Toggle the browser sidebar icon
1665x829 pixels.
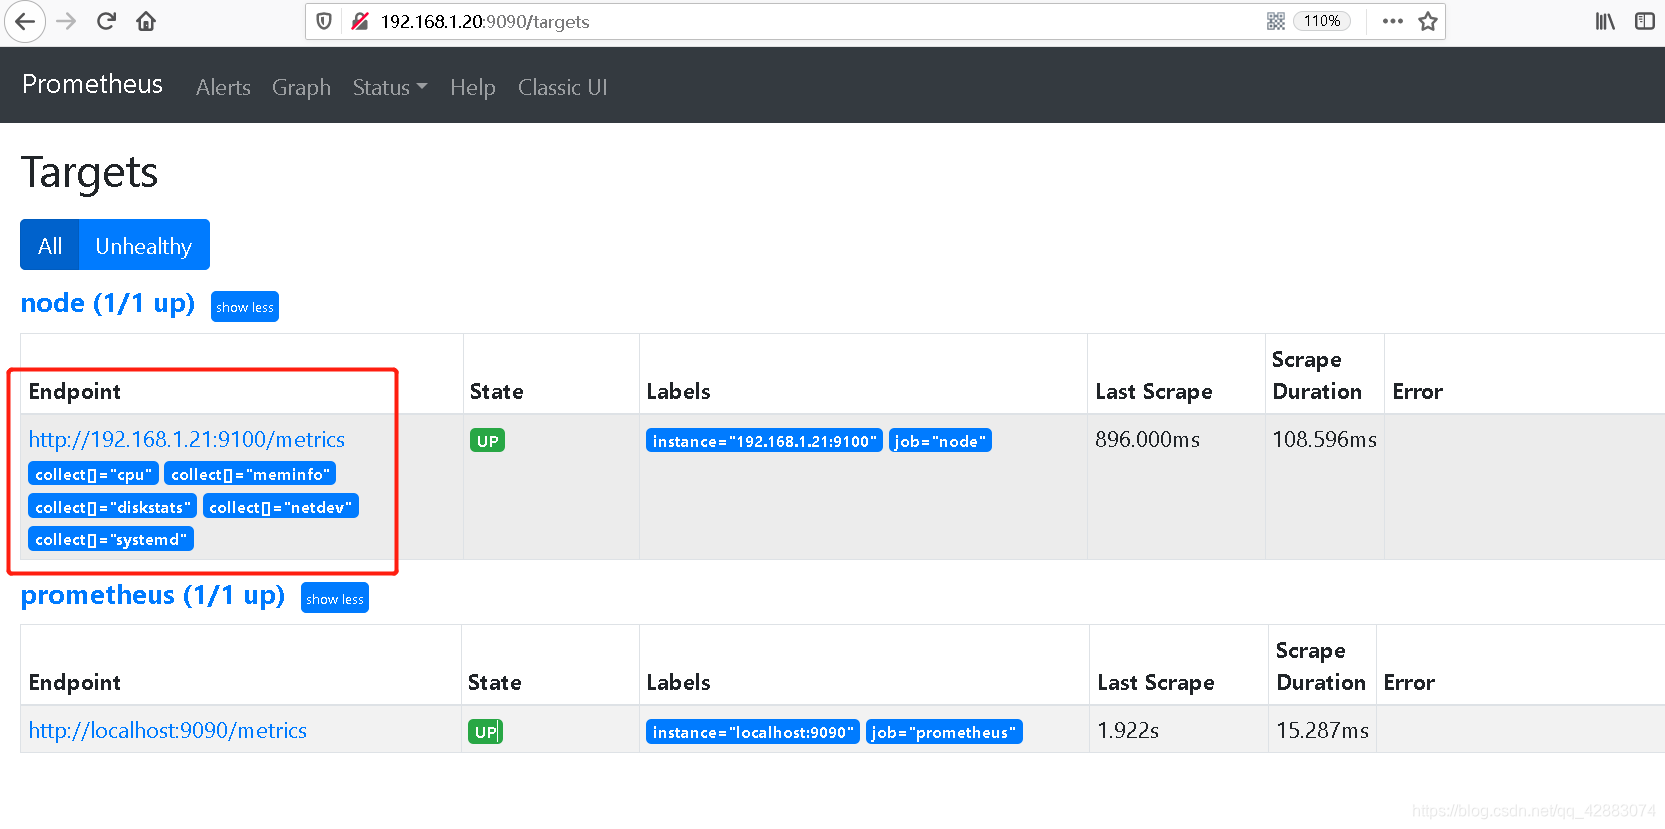pyautogui.click(x=1645, y=21)
